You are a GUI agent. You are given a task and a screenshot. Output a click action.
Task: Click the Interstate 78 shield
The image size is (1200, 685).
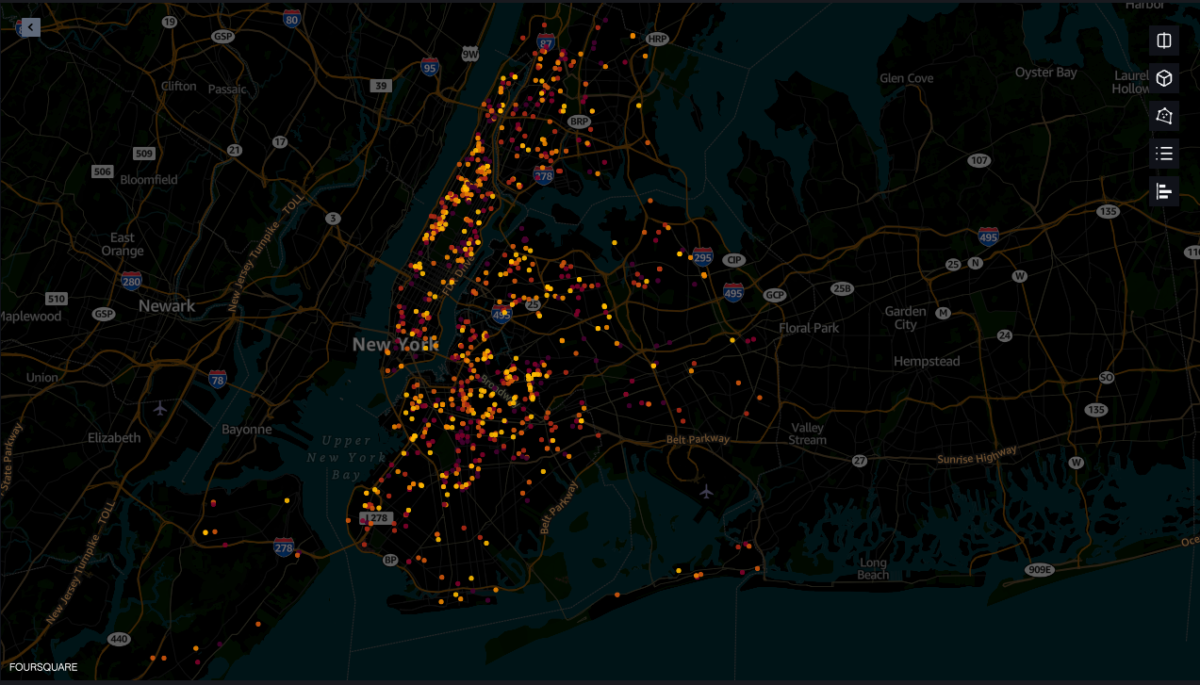point(218,378)
